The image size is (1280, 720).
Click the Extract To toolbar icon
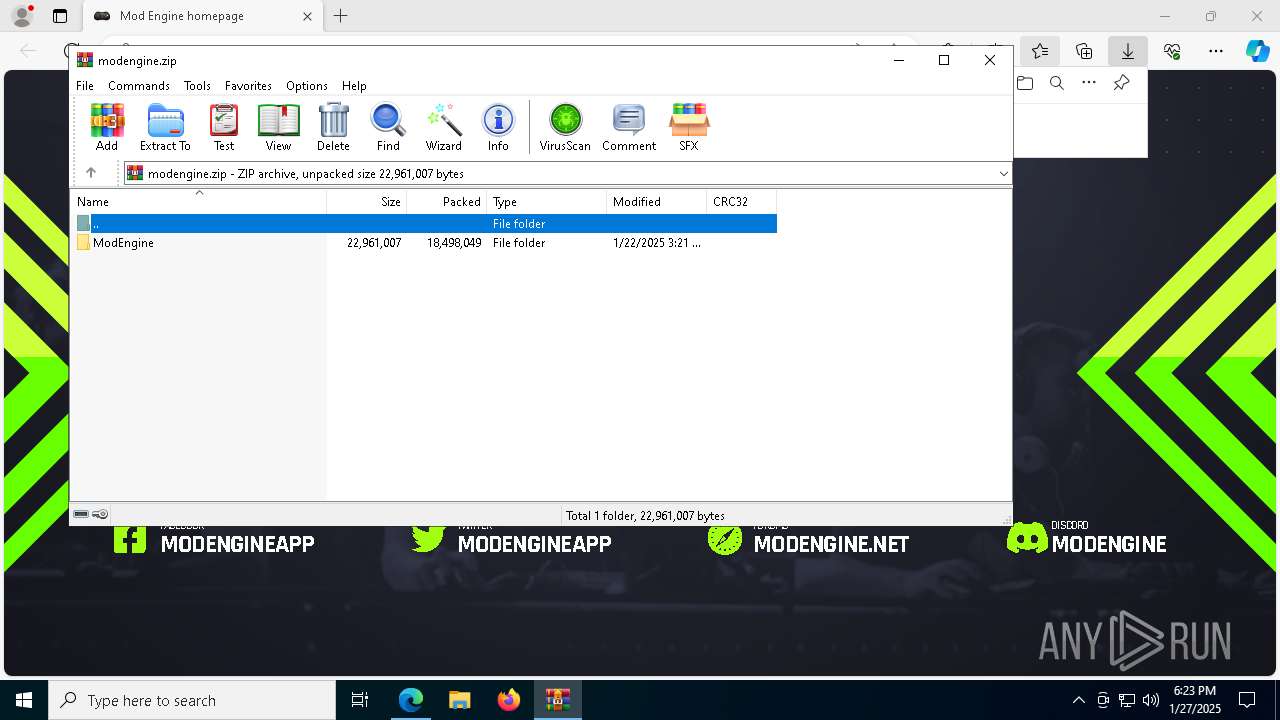click(x=165, y=127)
